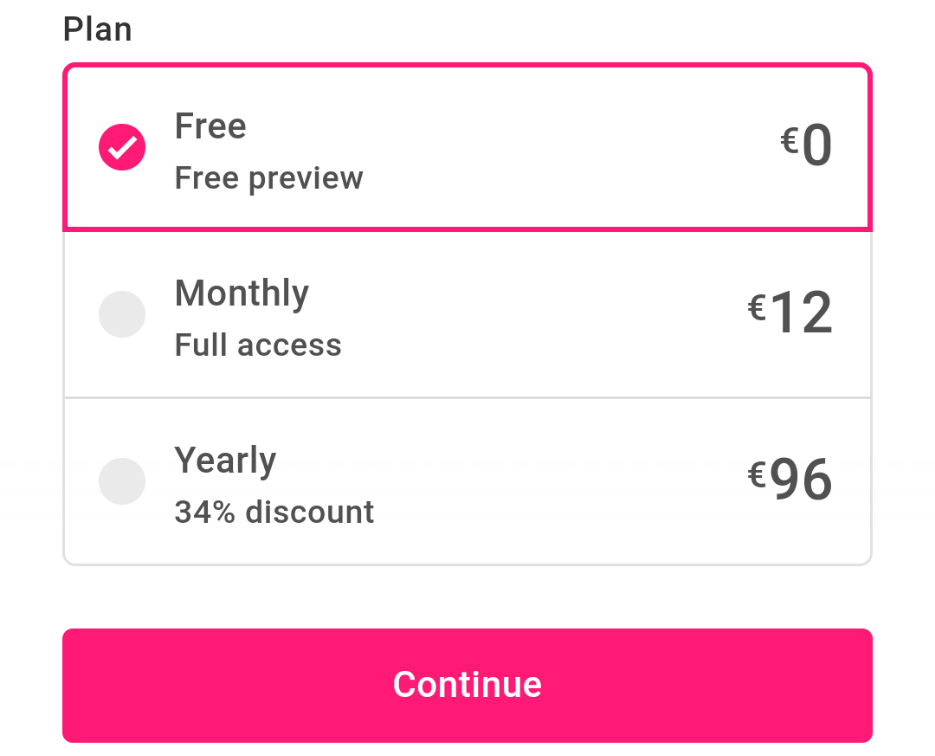Click the Continue button

pos(468,685)
